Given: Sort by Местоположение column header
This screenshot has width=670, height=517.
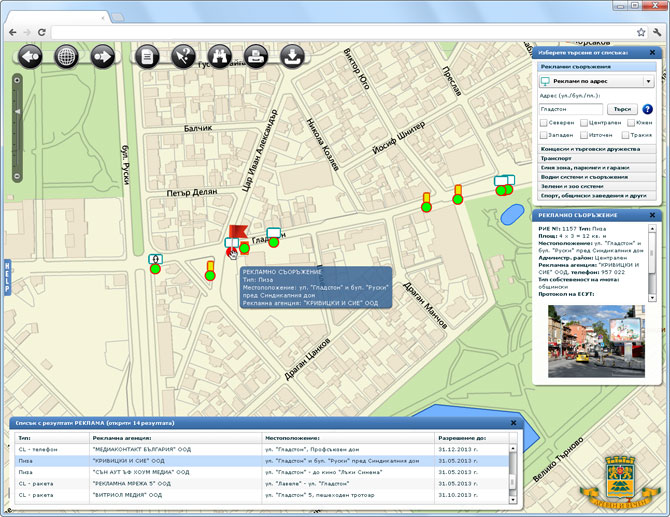Looking at the screenshot, I should pyautogui.click(x=348, y=438).
